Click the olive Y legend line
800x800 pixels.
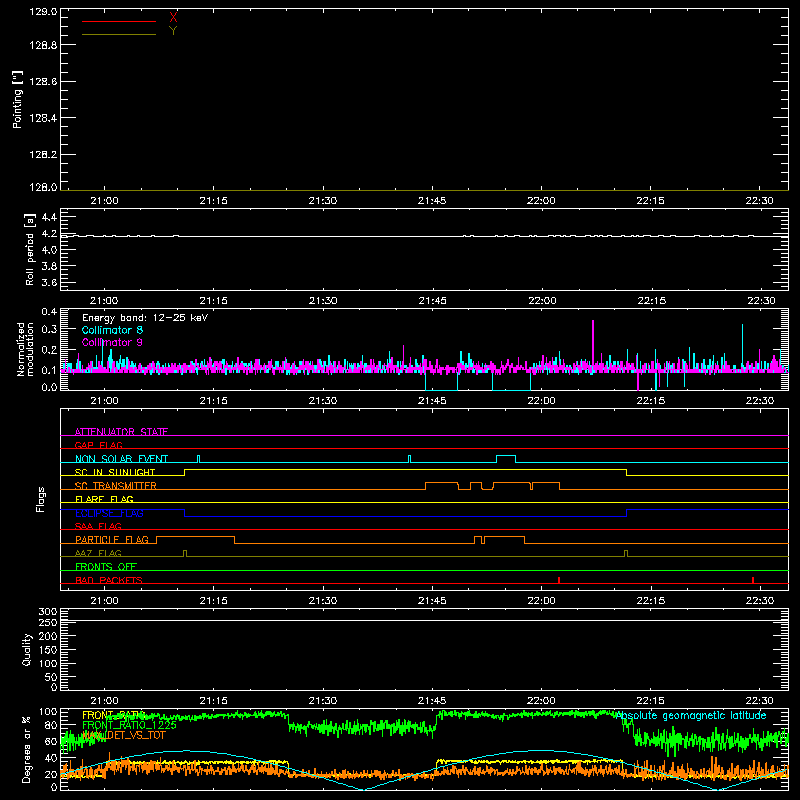(118, 35)
